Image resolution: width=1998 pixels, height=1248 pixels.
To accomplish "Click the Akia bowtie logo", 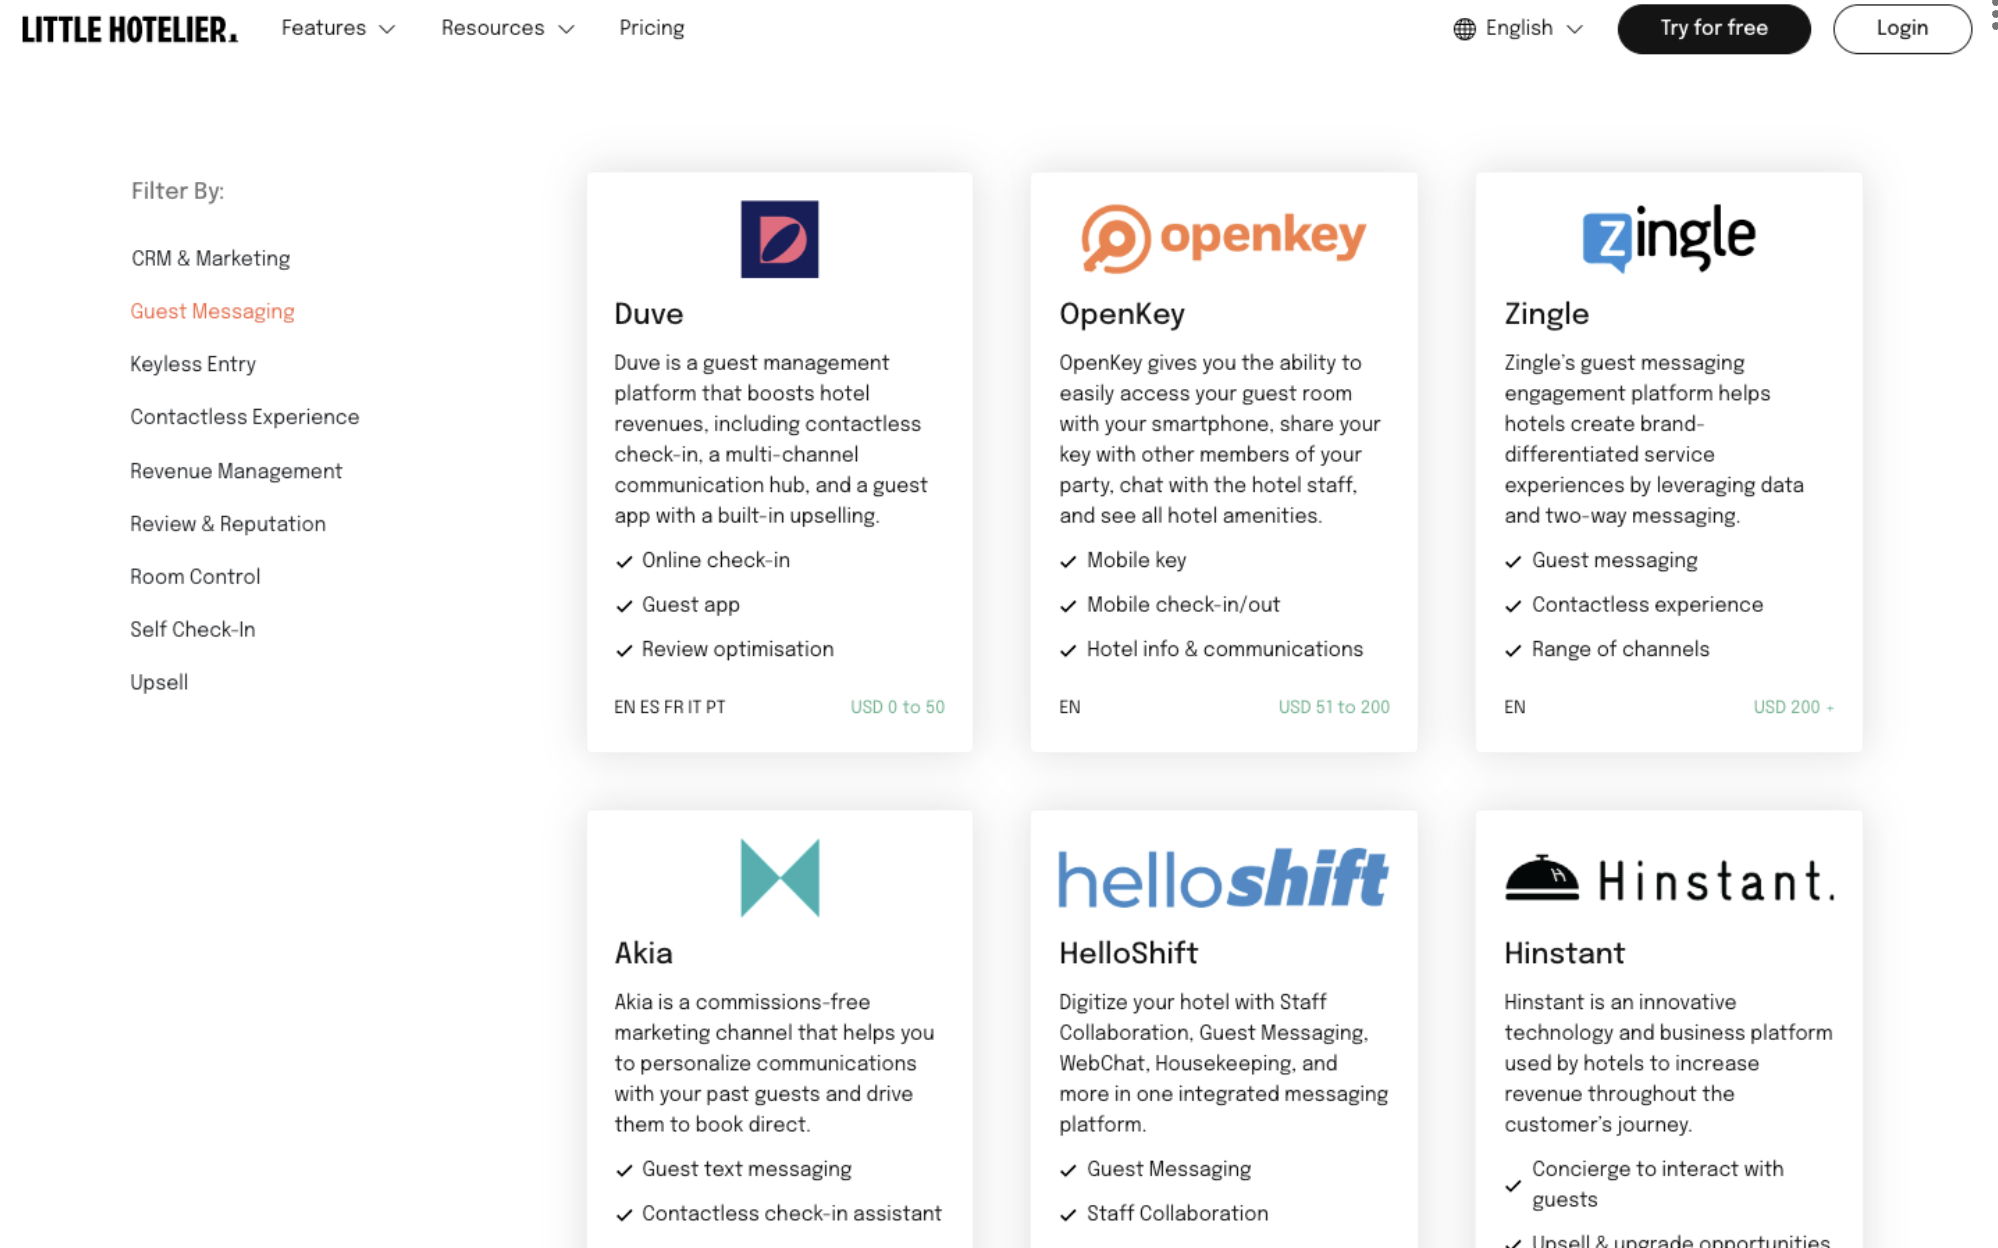I will pos(779,877).
